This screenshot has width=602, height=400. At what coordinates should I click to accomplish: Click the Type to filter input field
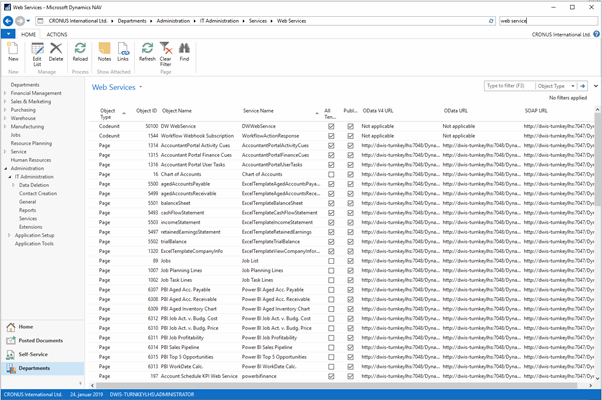[506, 87]
